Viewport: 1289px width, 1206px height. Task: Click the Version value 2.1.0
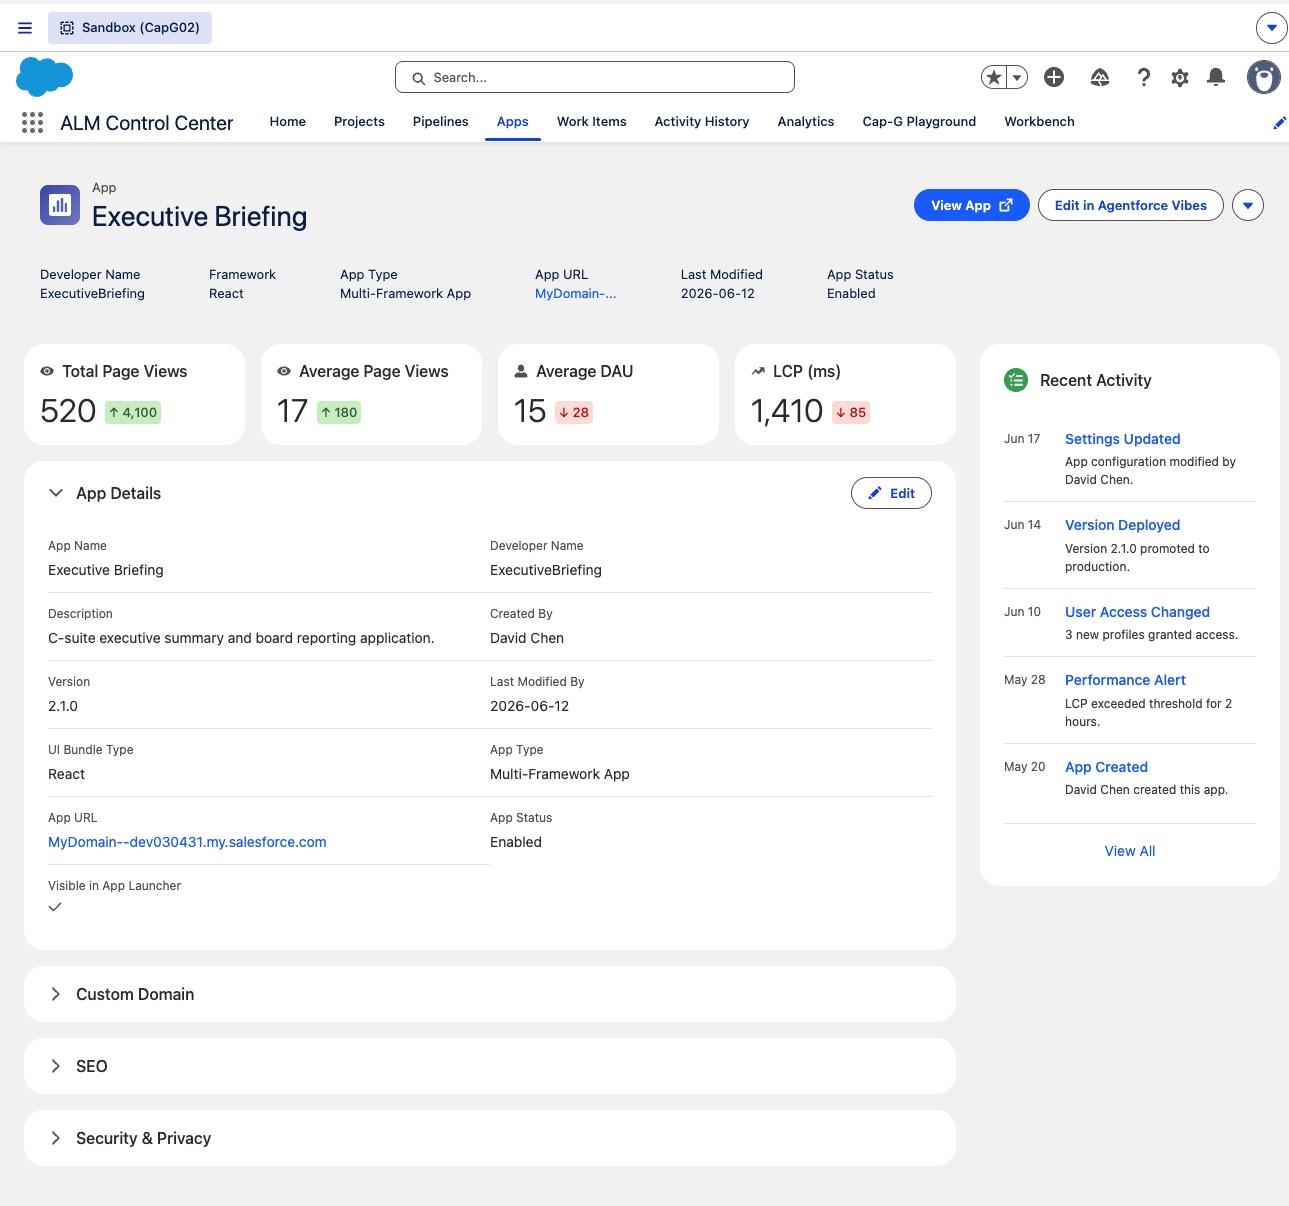point(63,706)
